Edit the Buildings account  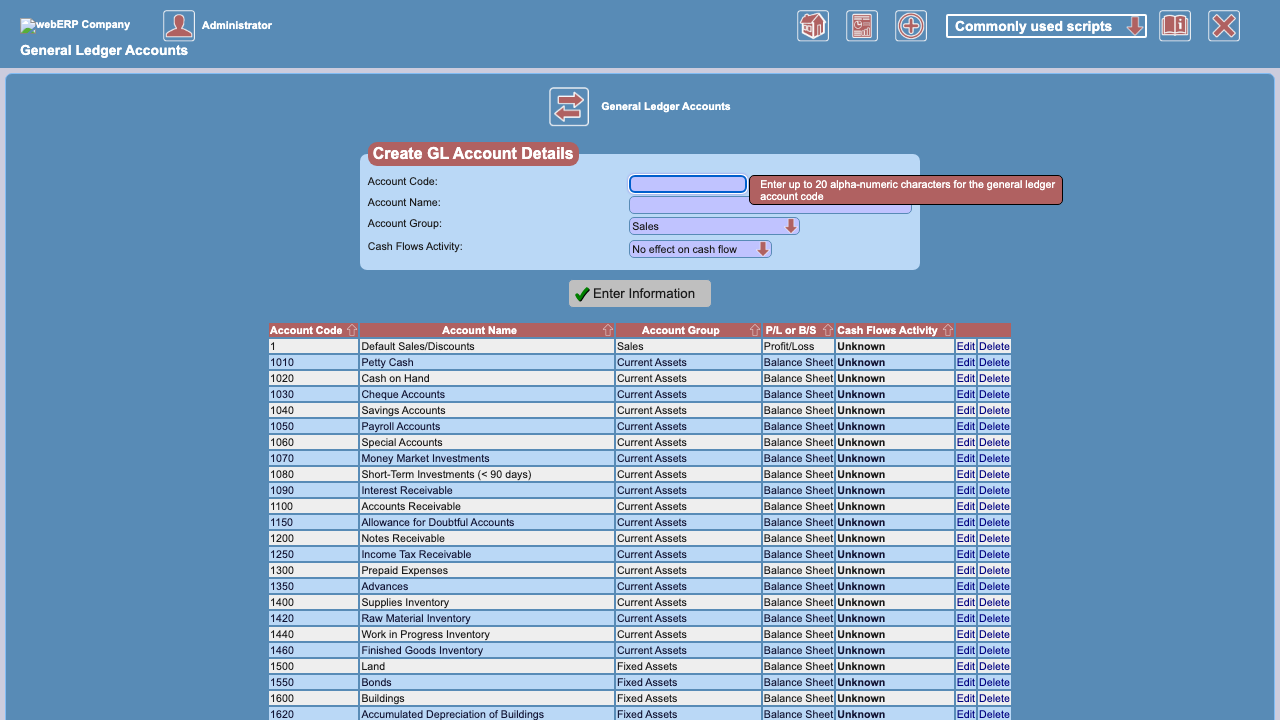click(965, 698)
